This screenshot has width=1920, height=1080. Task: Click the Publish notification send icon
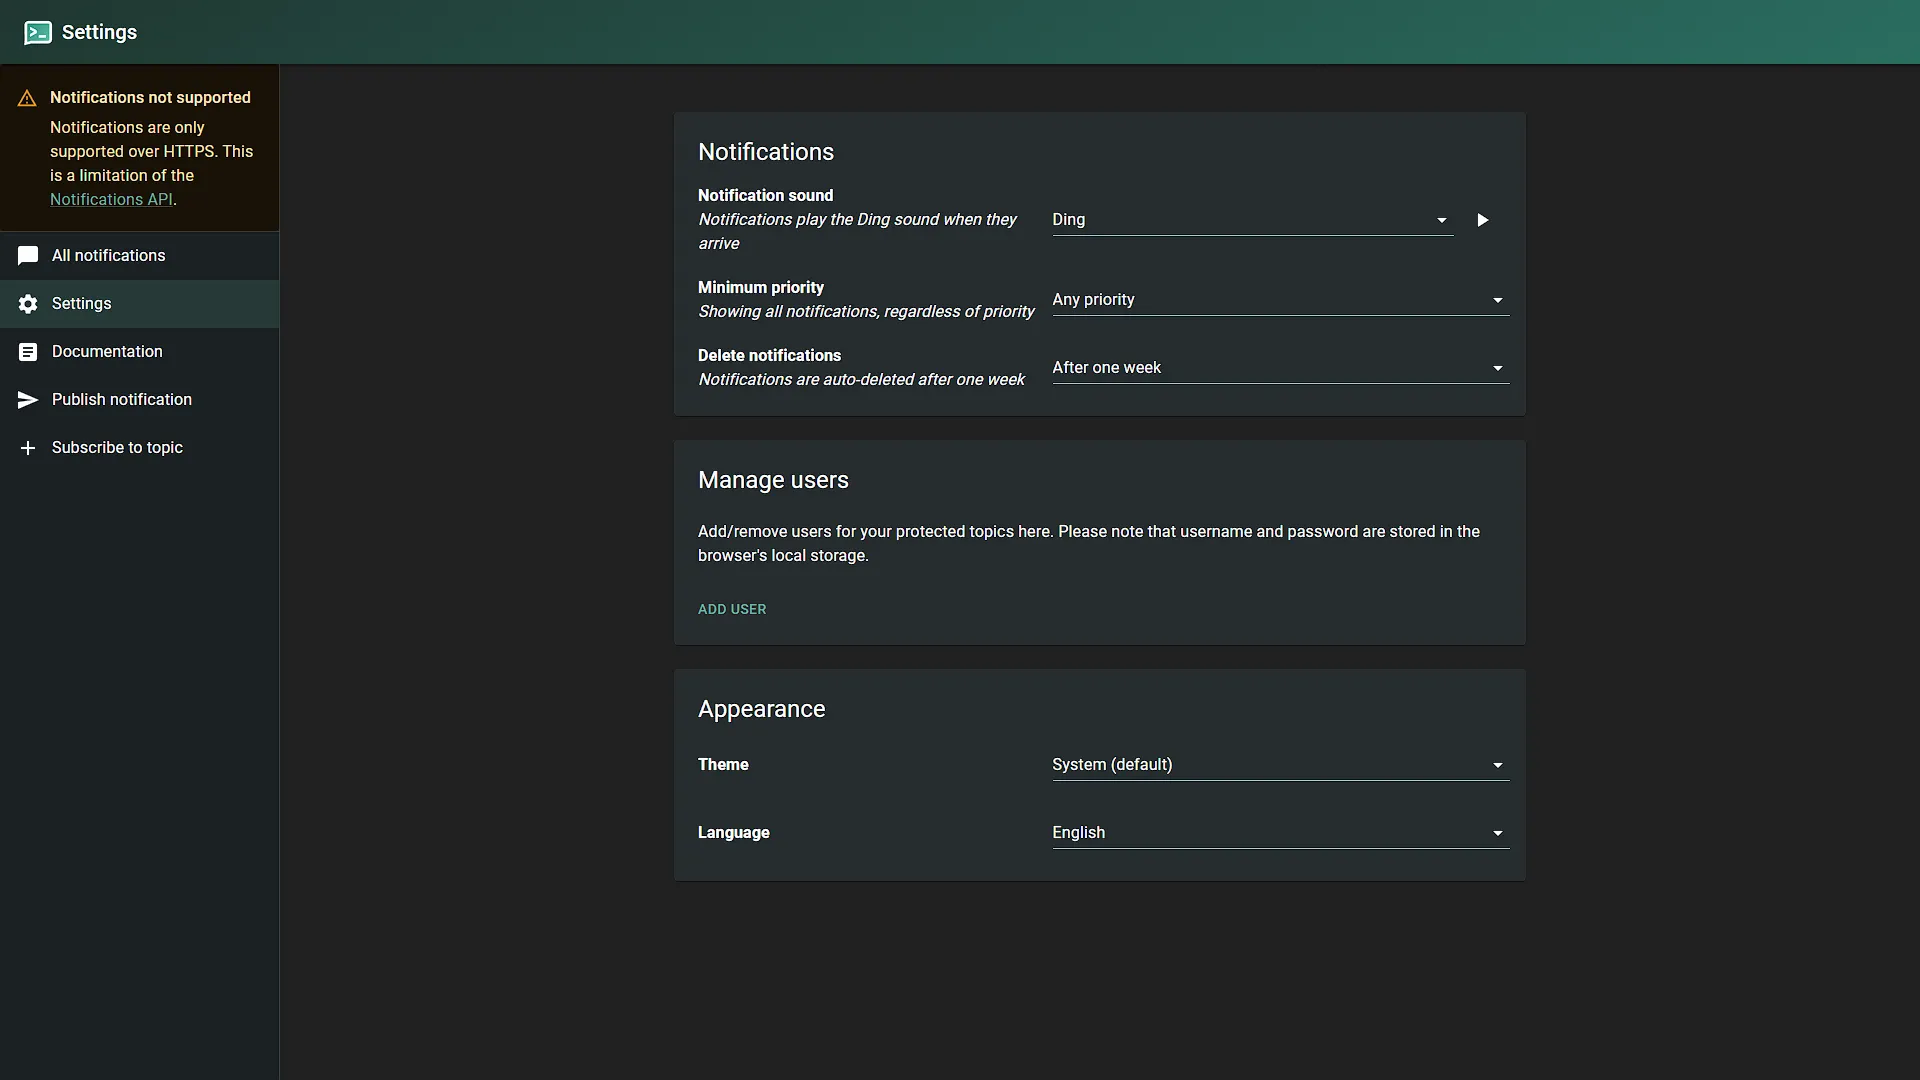pyautogui.click(x=28, y=400)
